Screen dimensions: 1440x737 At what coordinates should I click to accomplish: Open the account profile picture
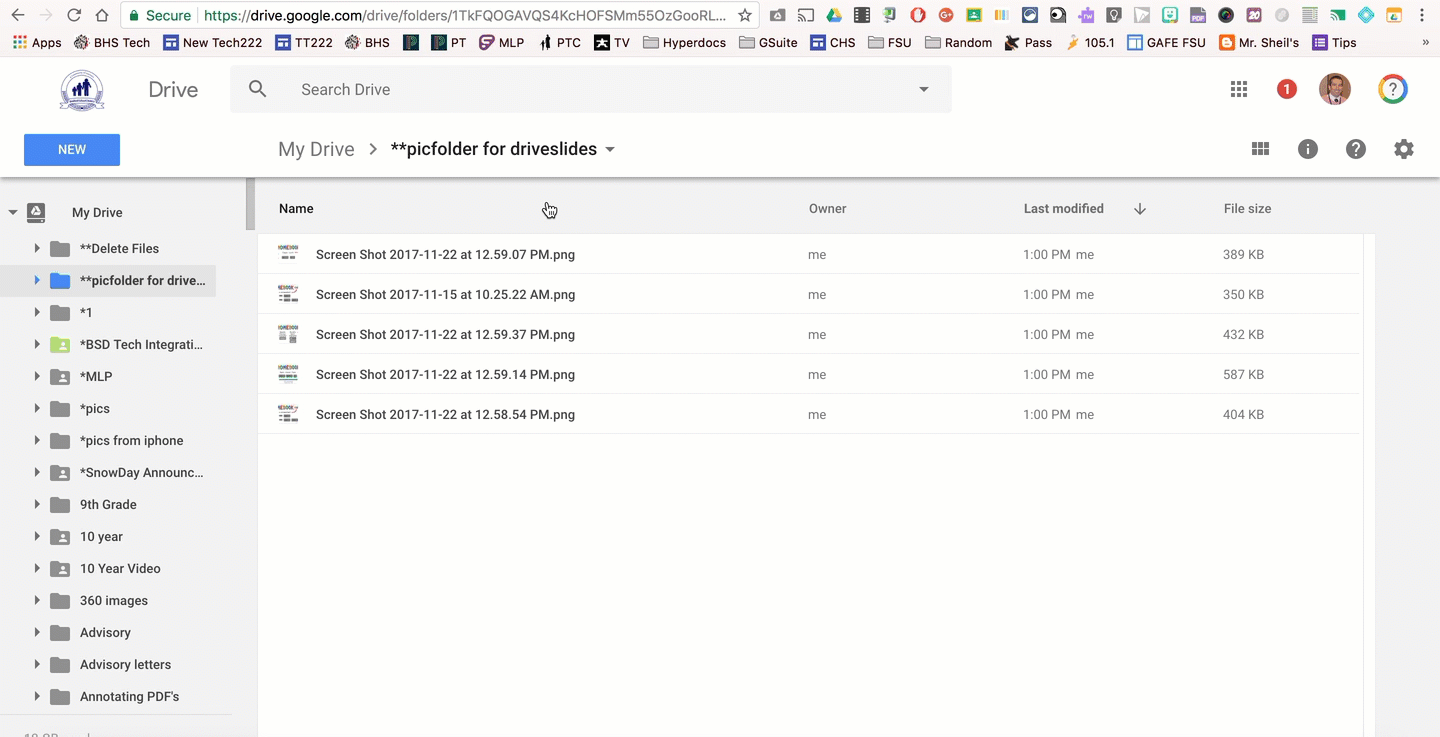click(x=1334, y=89)
